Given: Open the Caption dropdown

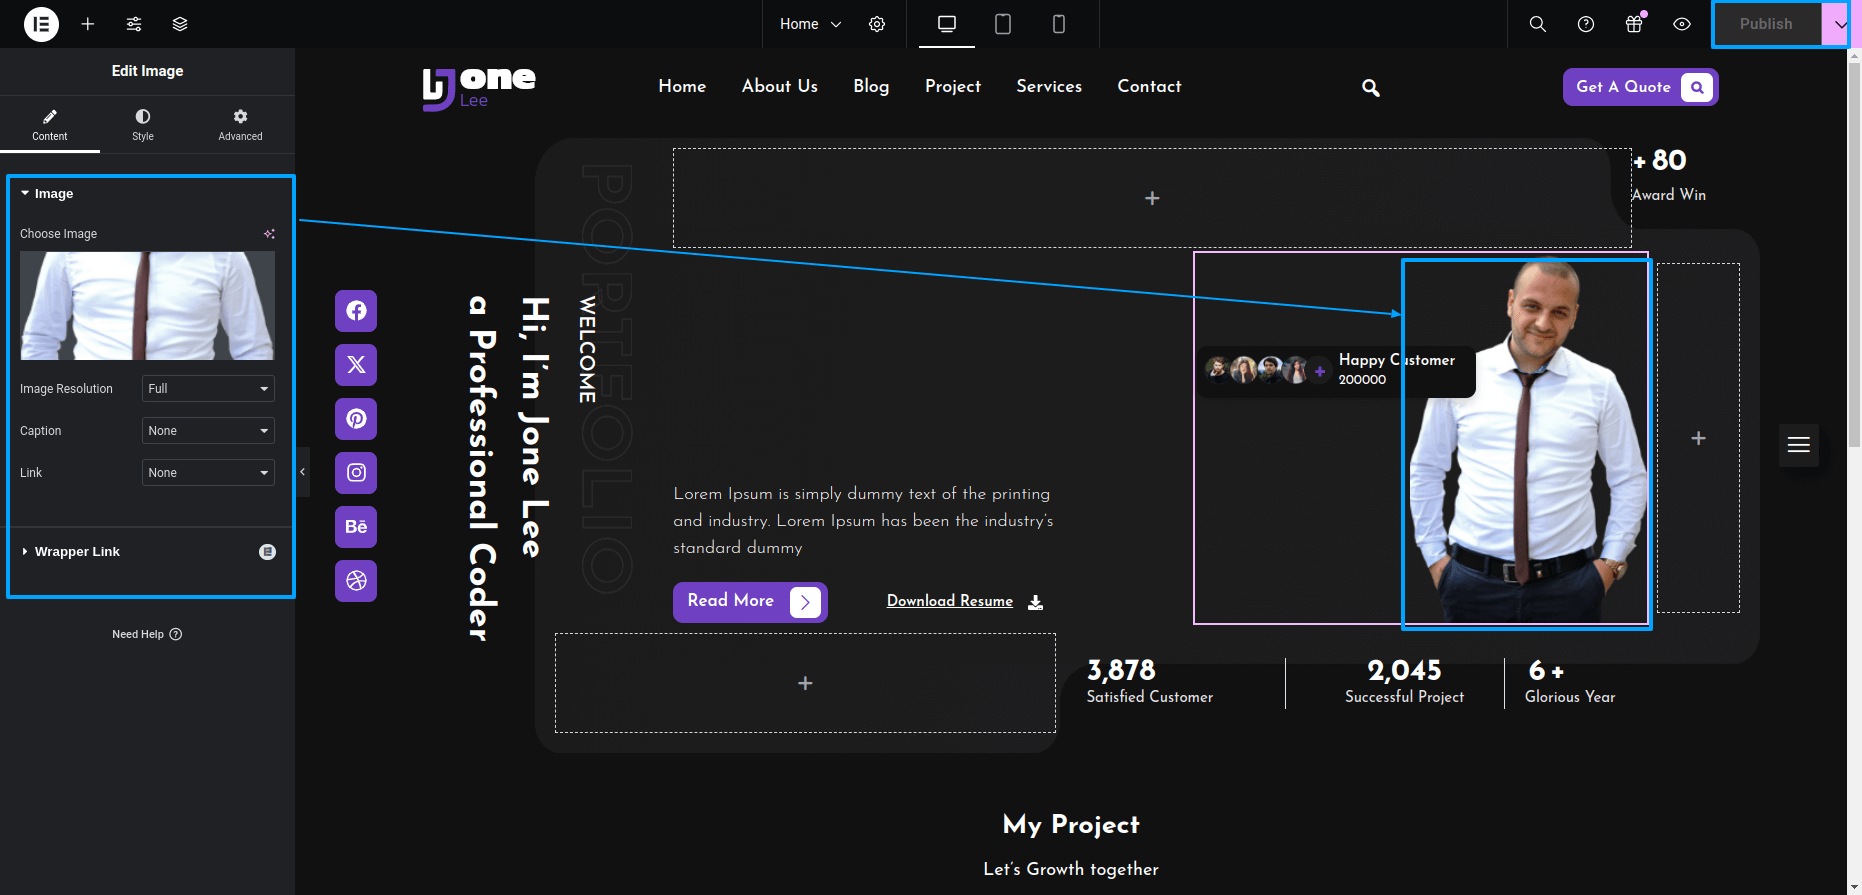Looking at the screenshot, I should click(208, 431).
